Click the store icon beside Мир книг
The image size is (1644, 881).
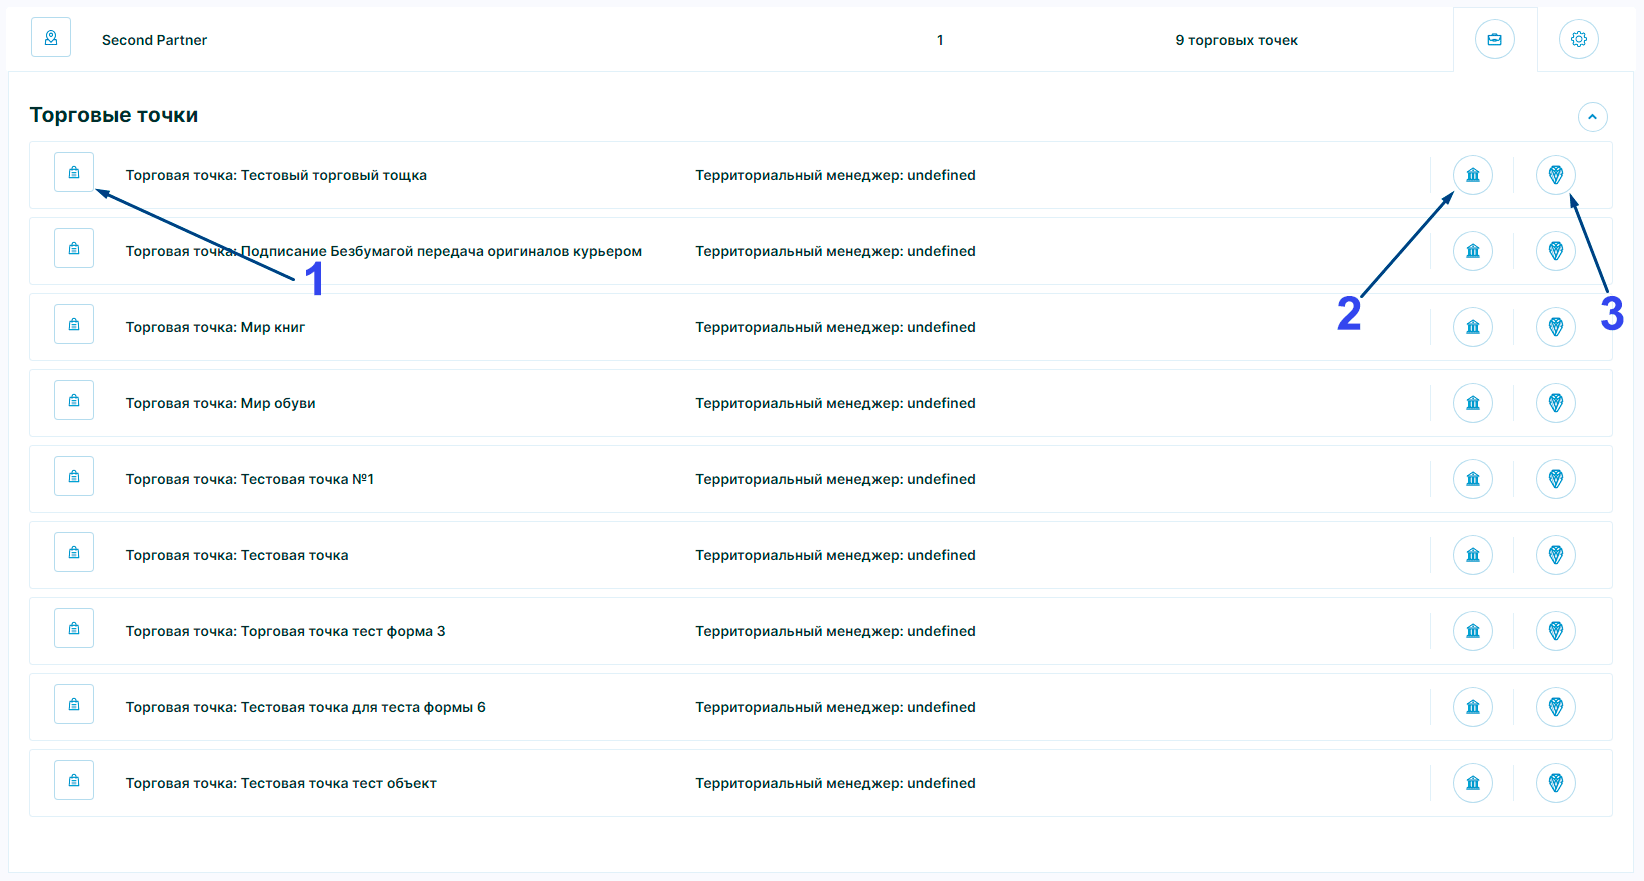[74, 325]
